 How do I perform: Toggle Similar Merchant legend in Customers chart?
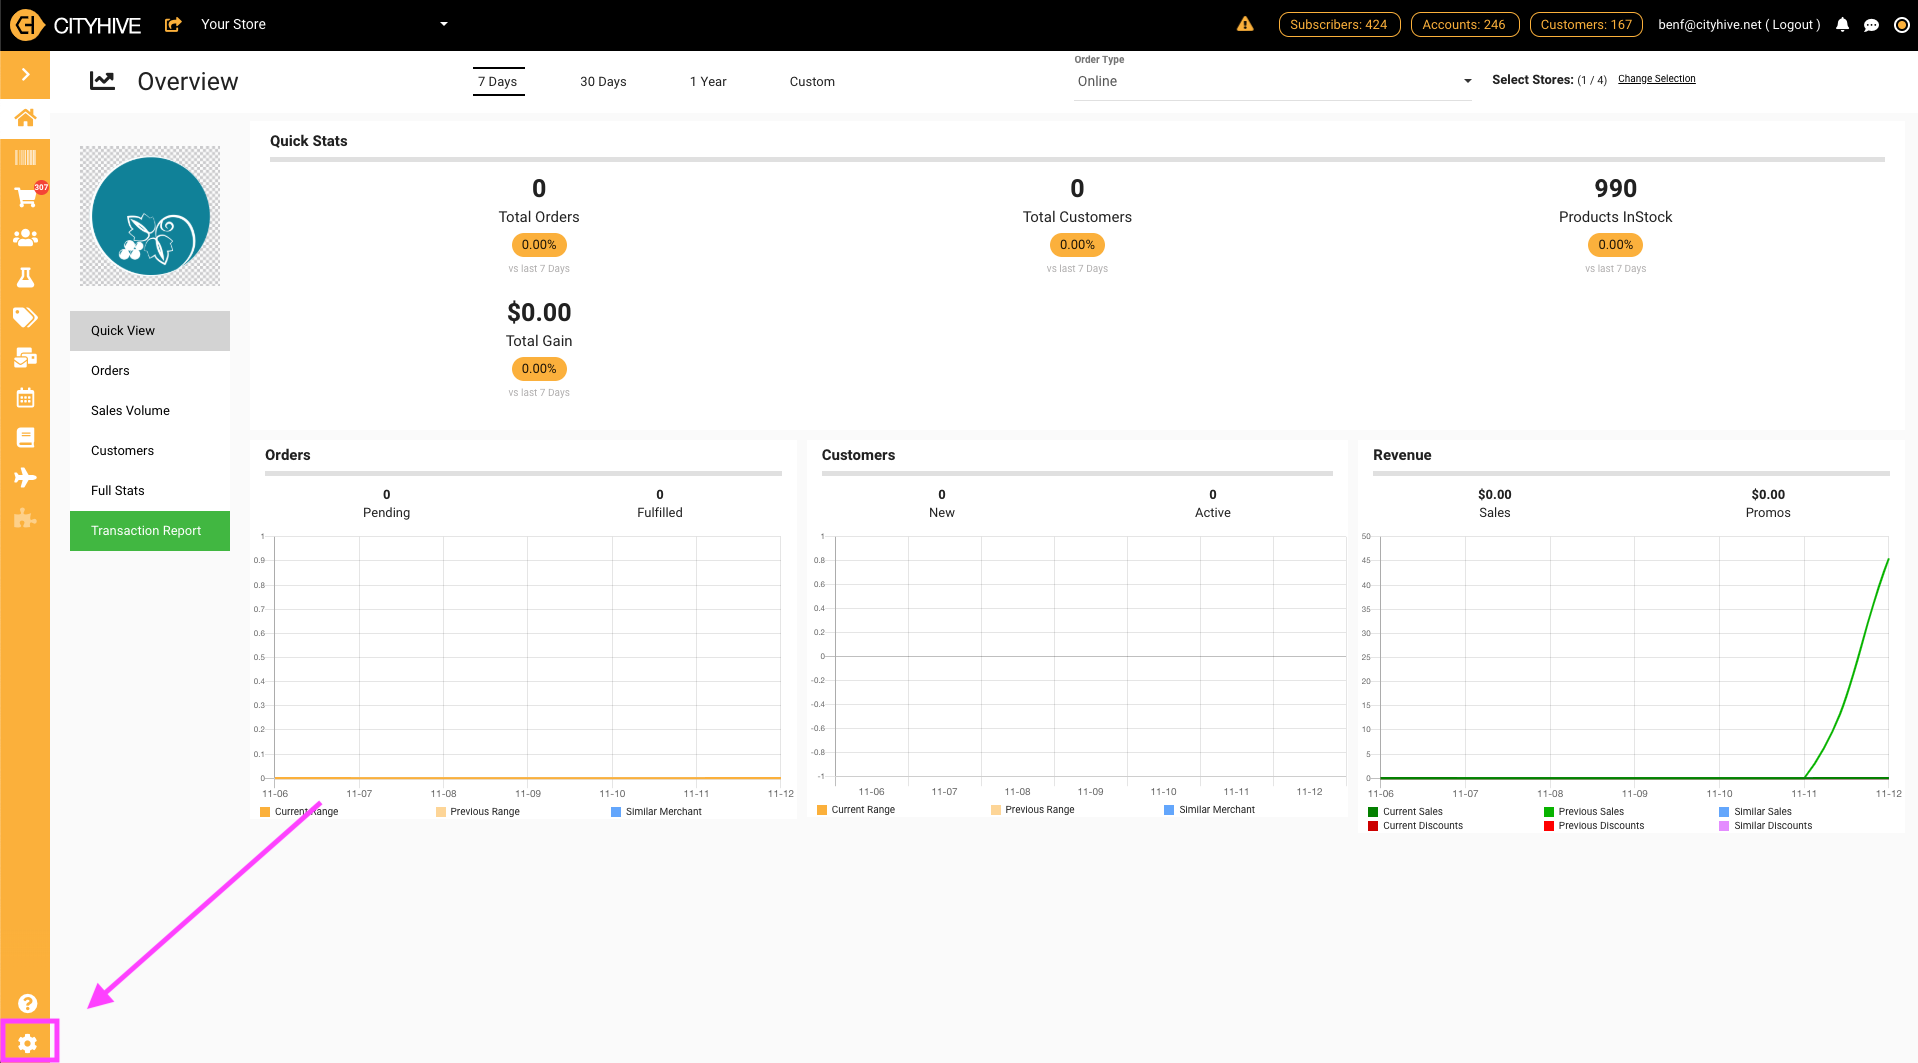1209,810
